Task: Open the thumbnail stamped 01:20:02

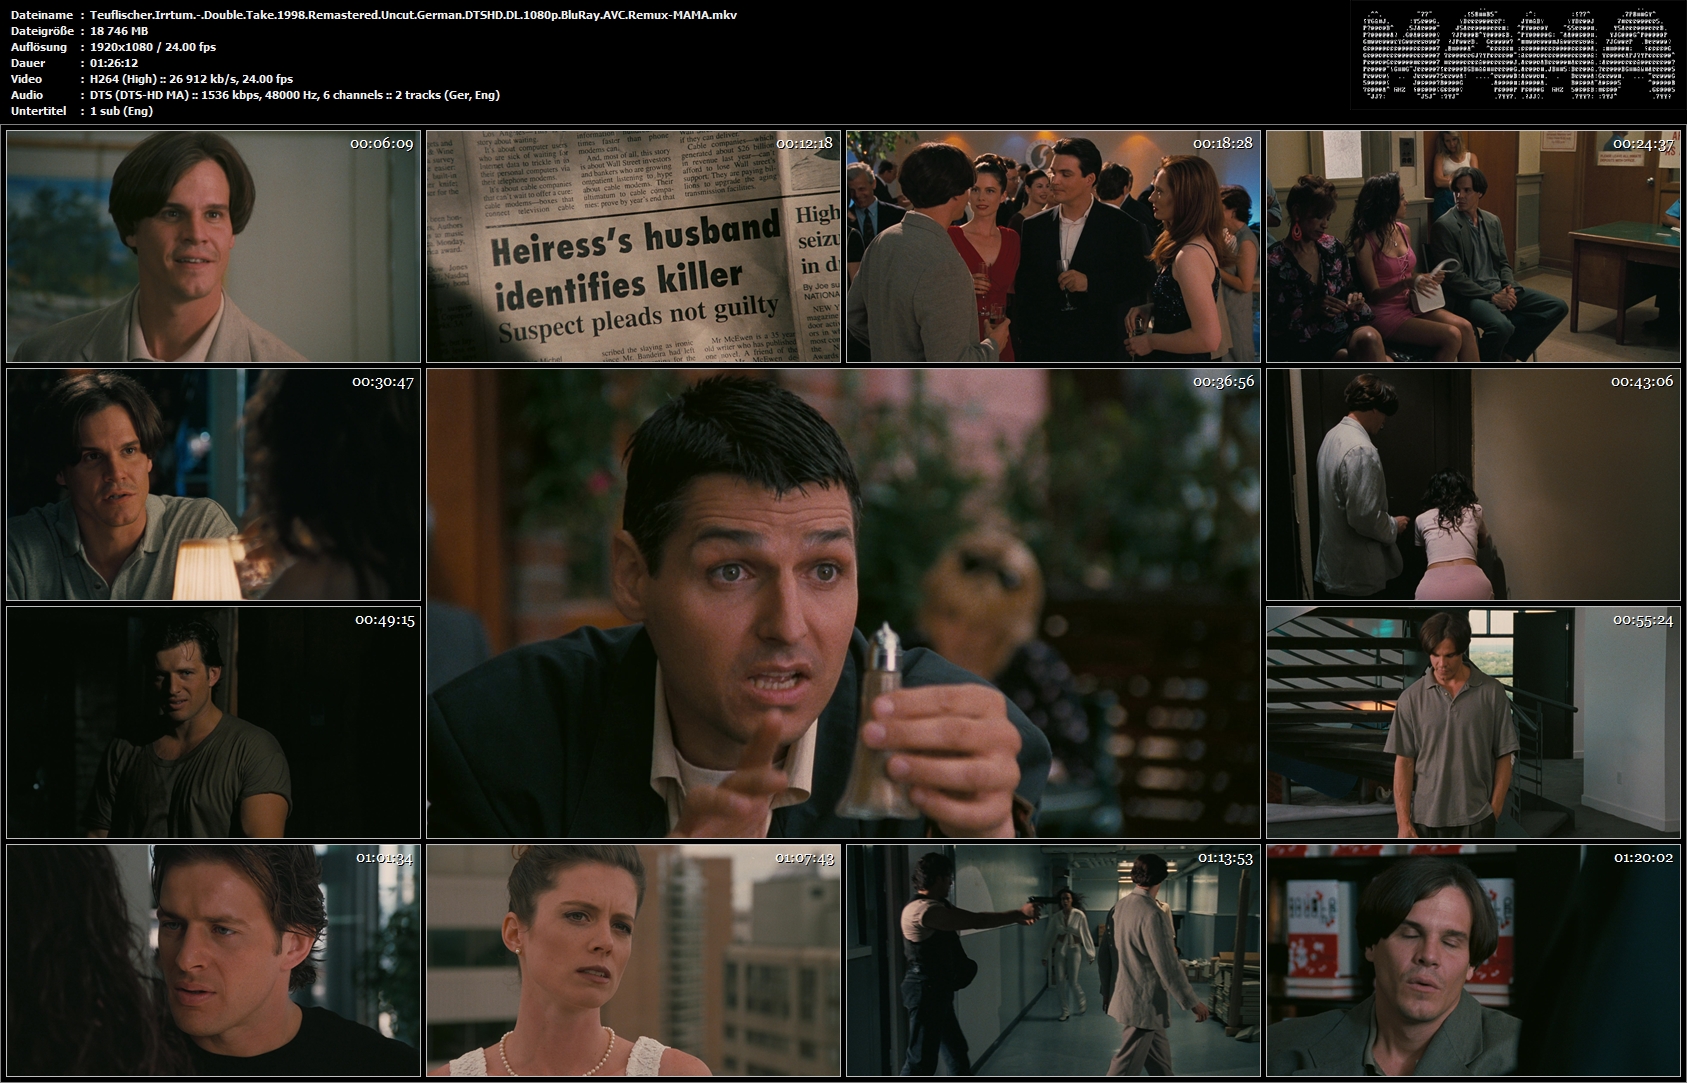Action: (1473, 960)
